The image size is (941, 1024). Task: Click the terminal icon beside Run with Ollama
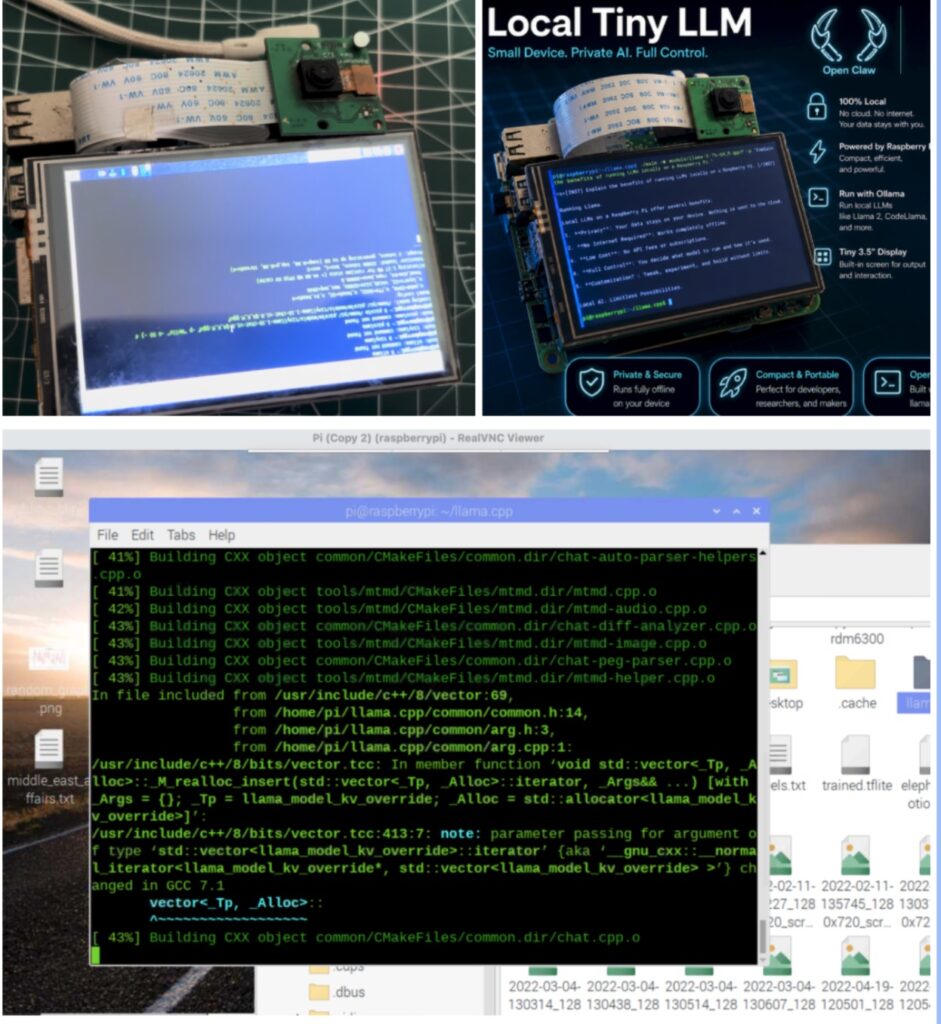(818, 197)
